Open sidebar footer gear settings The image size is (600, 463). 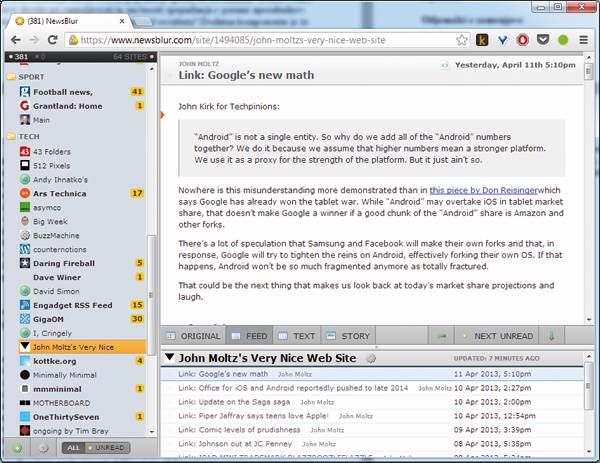[x=44, y=448]
